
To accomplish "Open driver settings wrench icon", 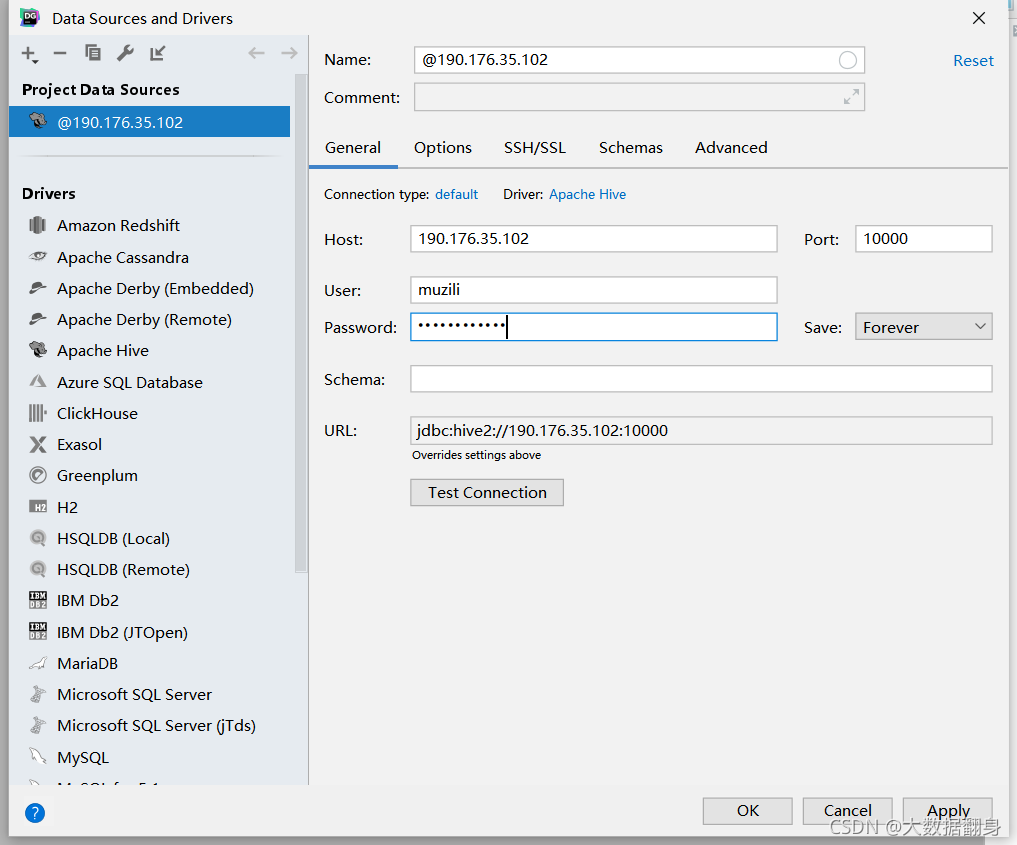I will click(x=125, y=53).
